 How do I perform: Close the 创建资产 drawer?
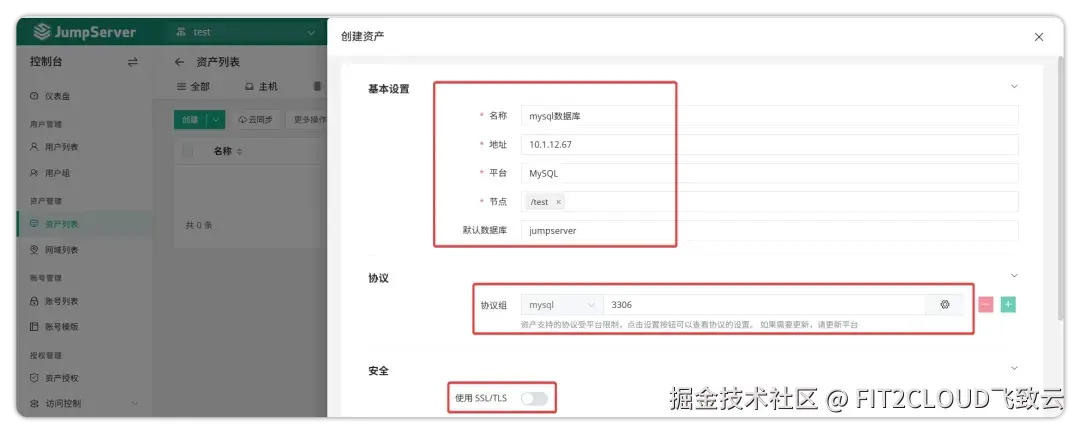pyautogui.click(x=1039, y=37)
